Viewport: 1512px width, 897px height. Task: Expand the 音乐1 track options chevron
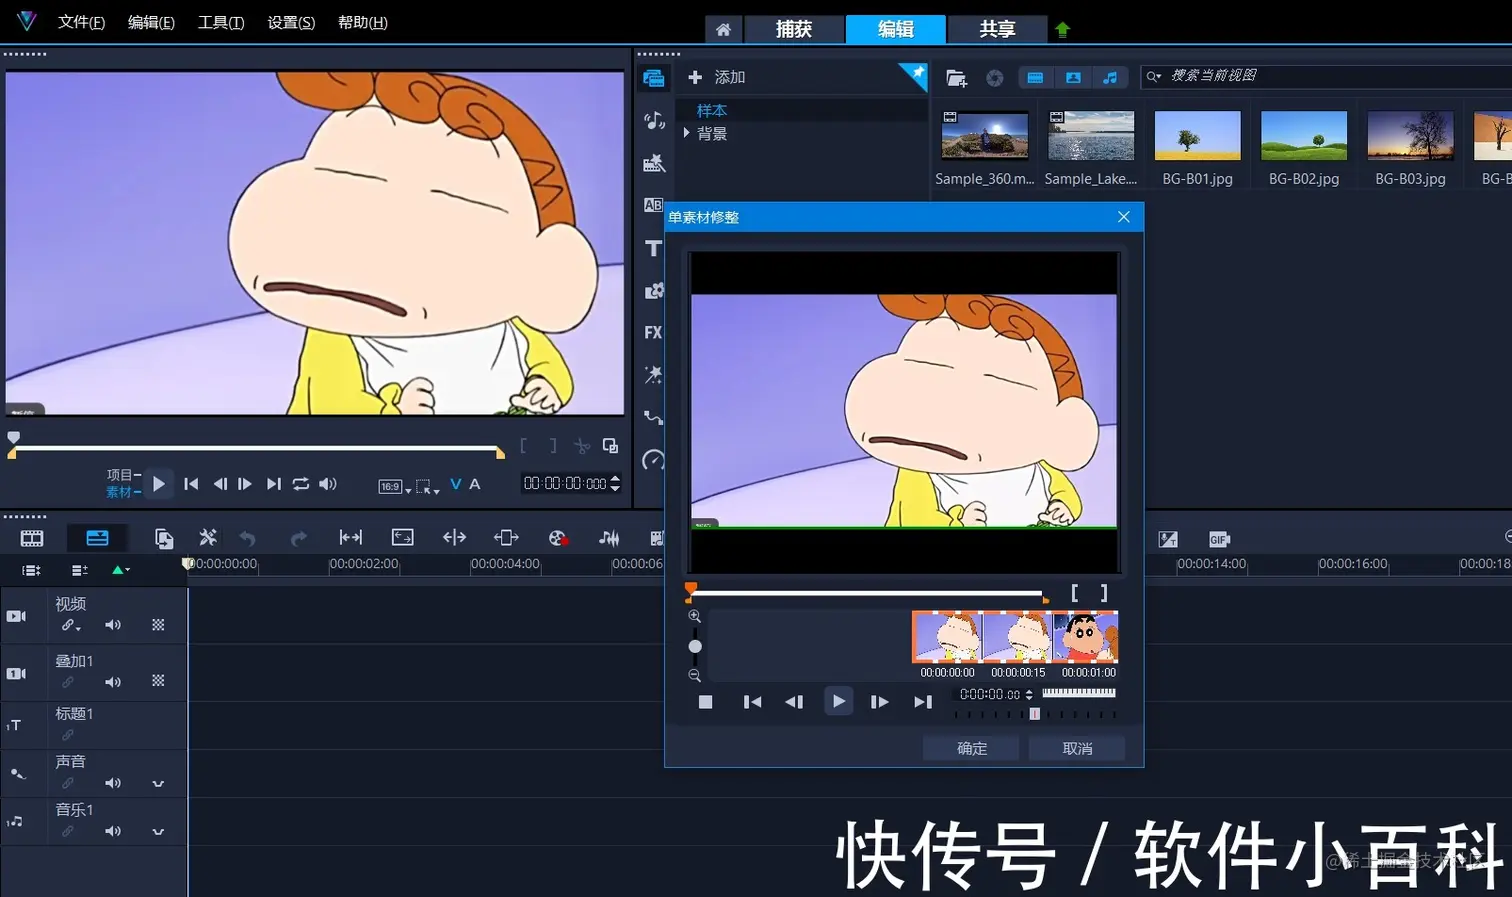point(158,832)
